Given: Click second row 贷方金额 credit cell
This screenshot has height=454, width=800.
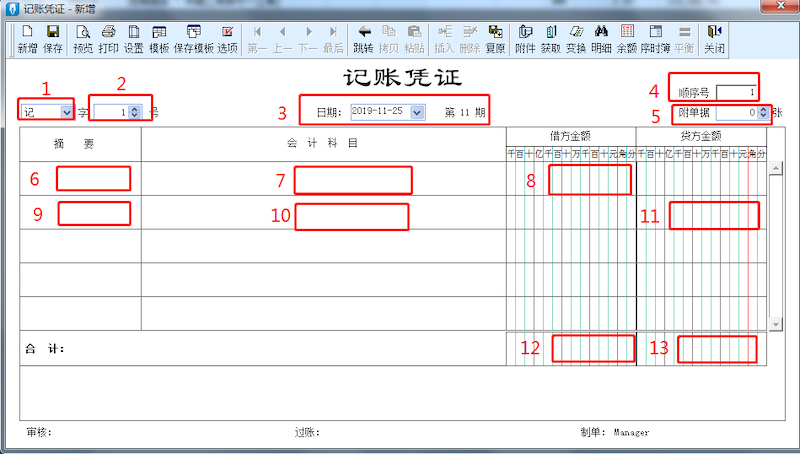Looking at the screenshot, I should click(702, 213).
